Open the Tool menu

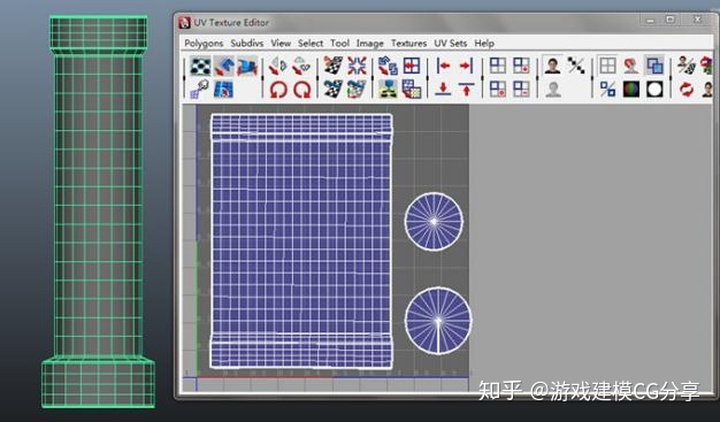click(340, 43)
